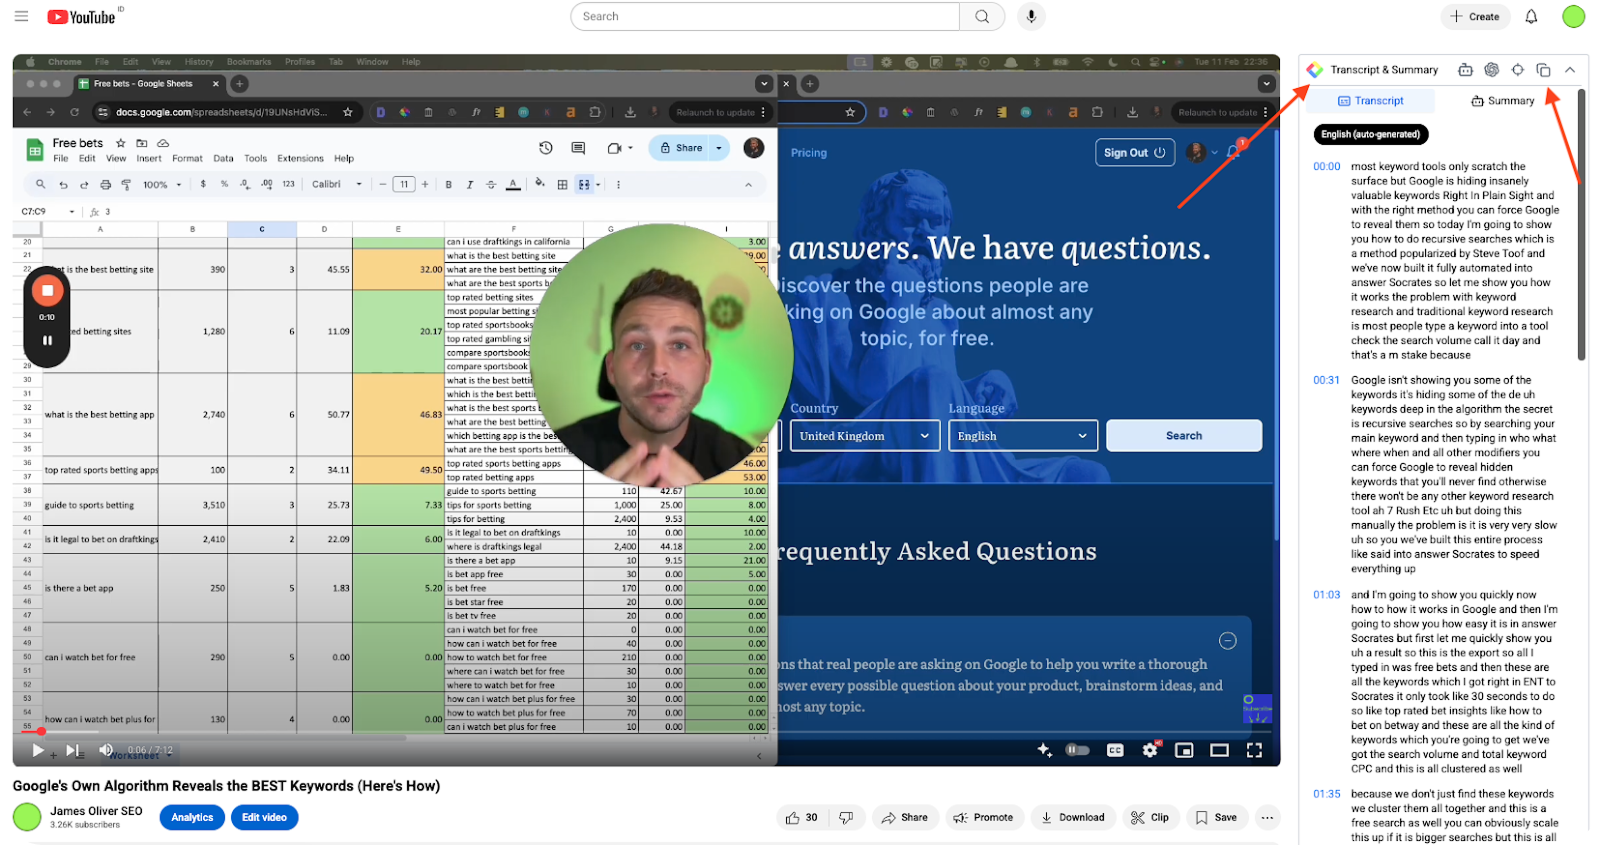The width and height of the screenshot is (1600, 845).
Task: Like the video with thumbs-up showing 30
Action: tap(802, 817)
